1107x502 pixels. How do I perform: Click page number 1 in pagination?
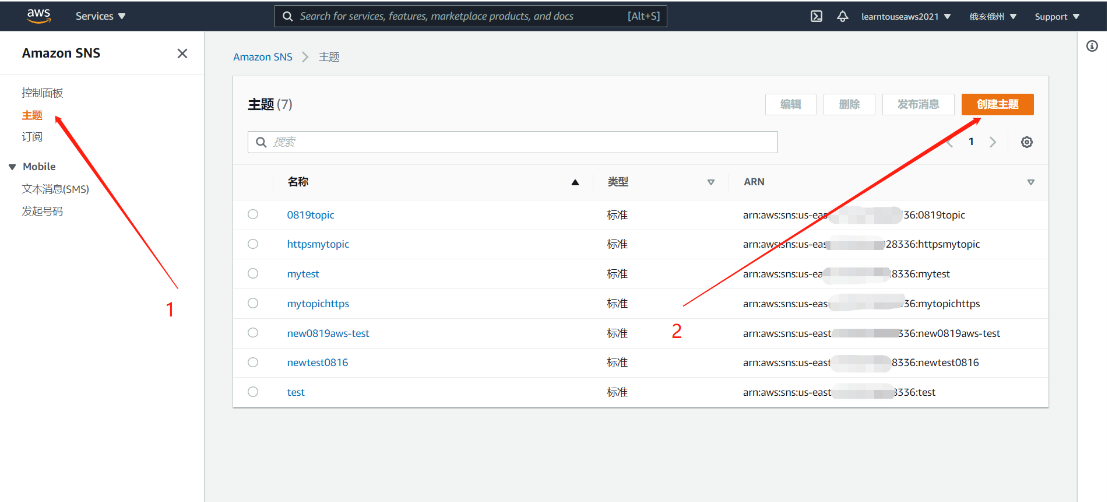click(x=971, y=142)
